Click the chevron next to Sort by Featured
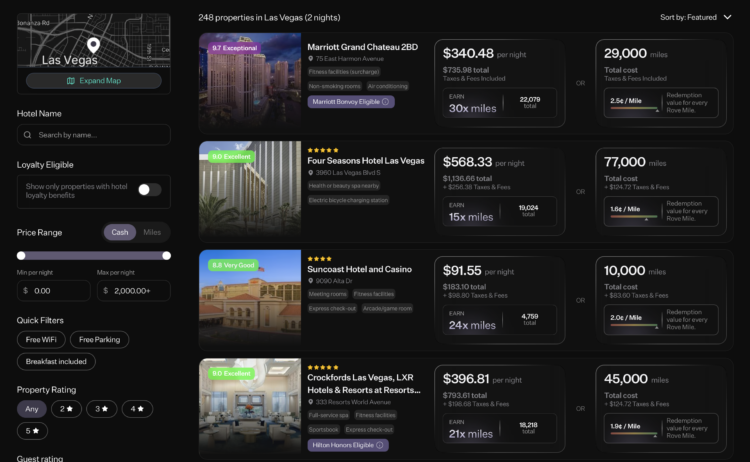 (x=728, y=17)
